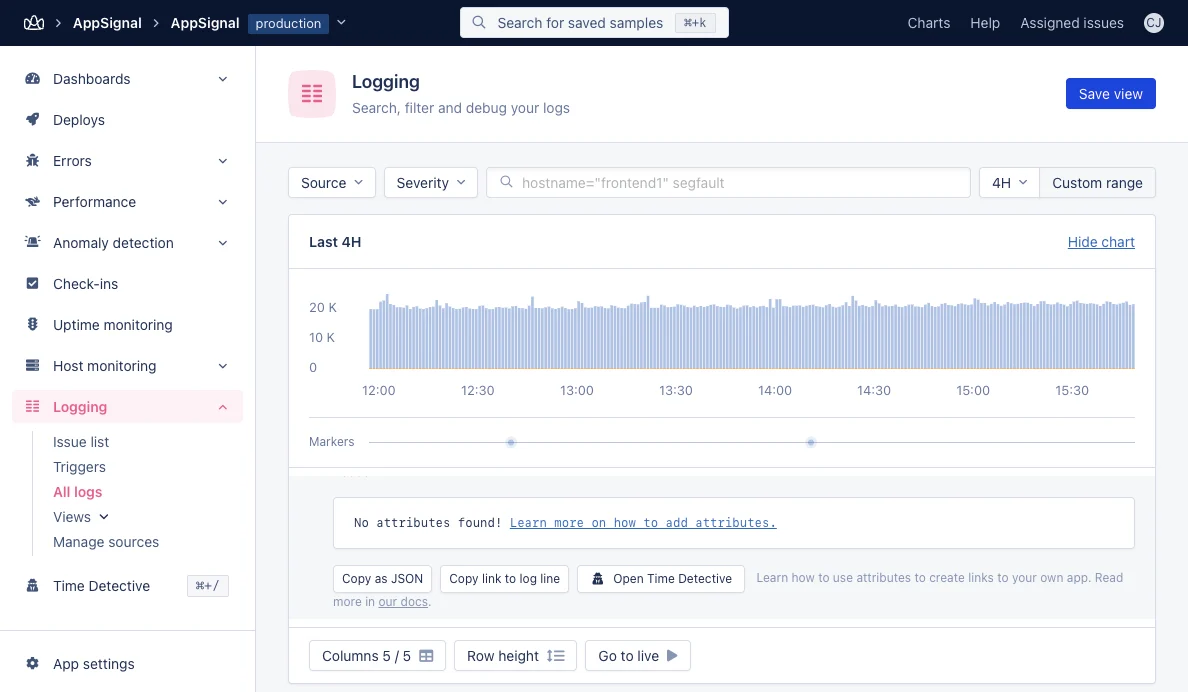Click the Custom range button
Image resolution: width=1188 pixels, height=692 pixels.
pyautogui.click(x=1097, y=183)
